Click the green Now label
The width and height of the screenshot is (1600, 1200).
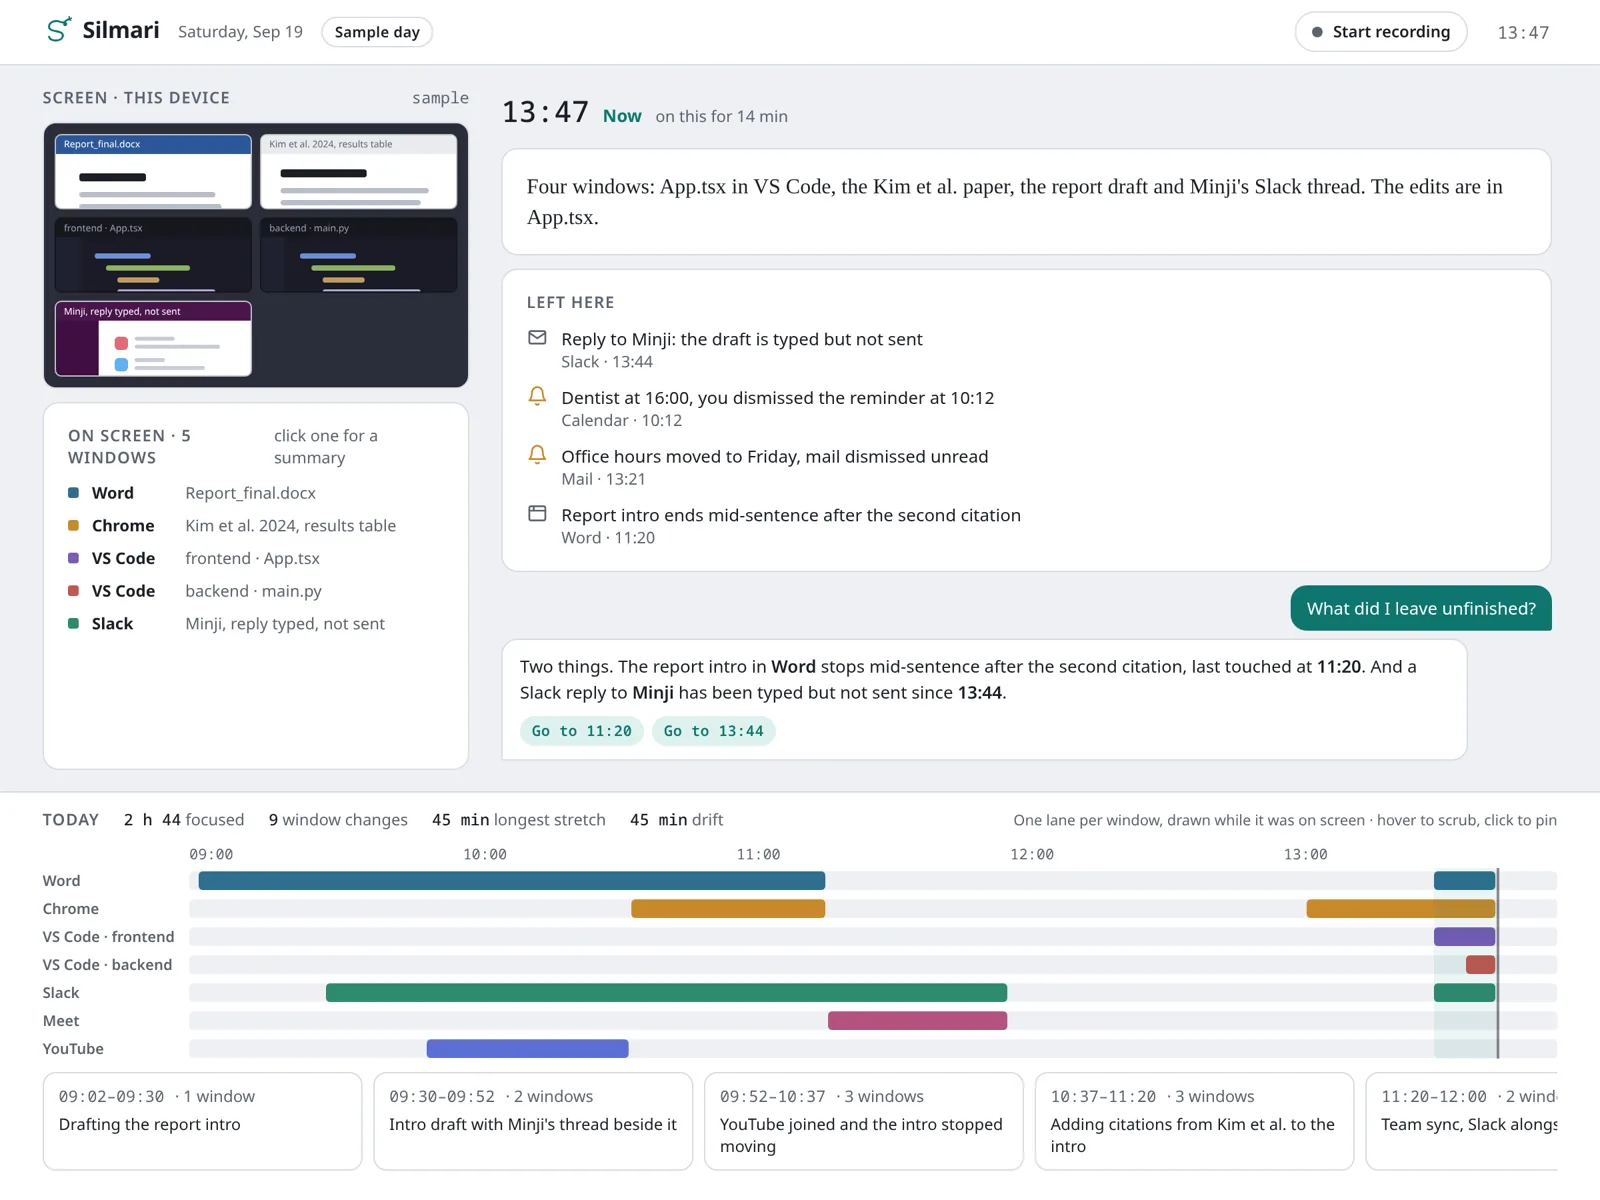[x=622, y=116]
